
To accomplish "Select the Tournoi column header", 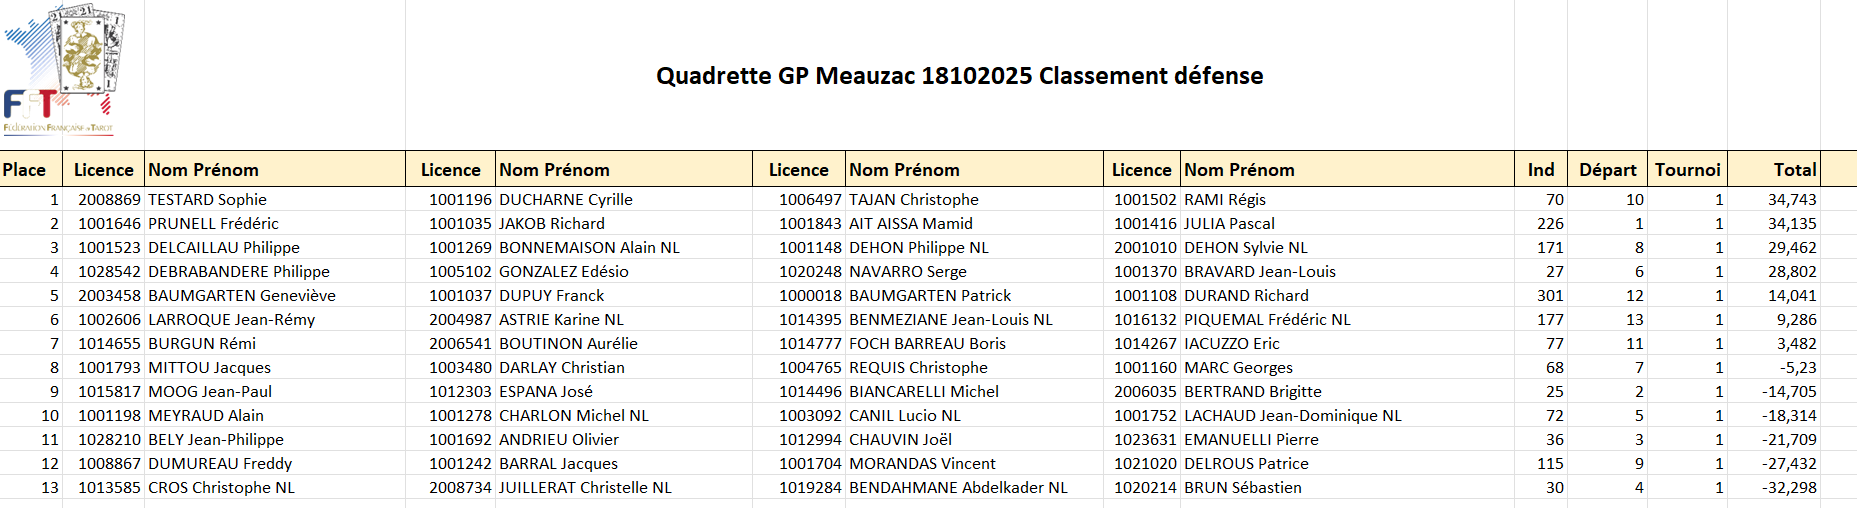I will 1687,170.
